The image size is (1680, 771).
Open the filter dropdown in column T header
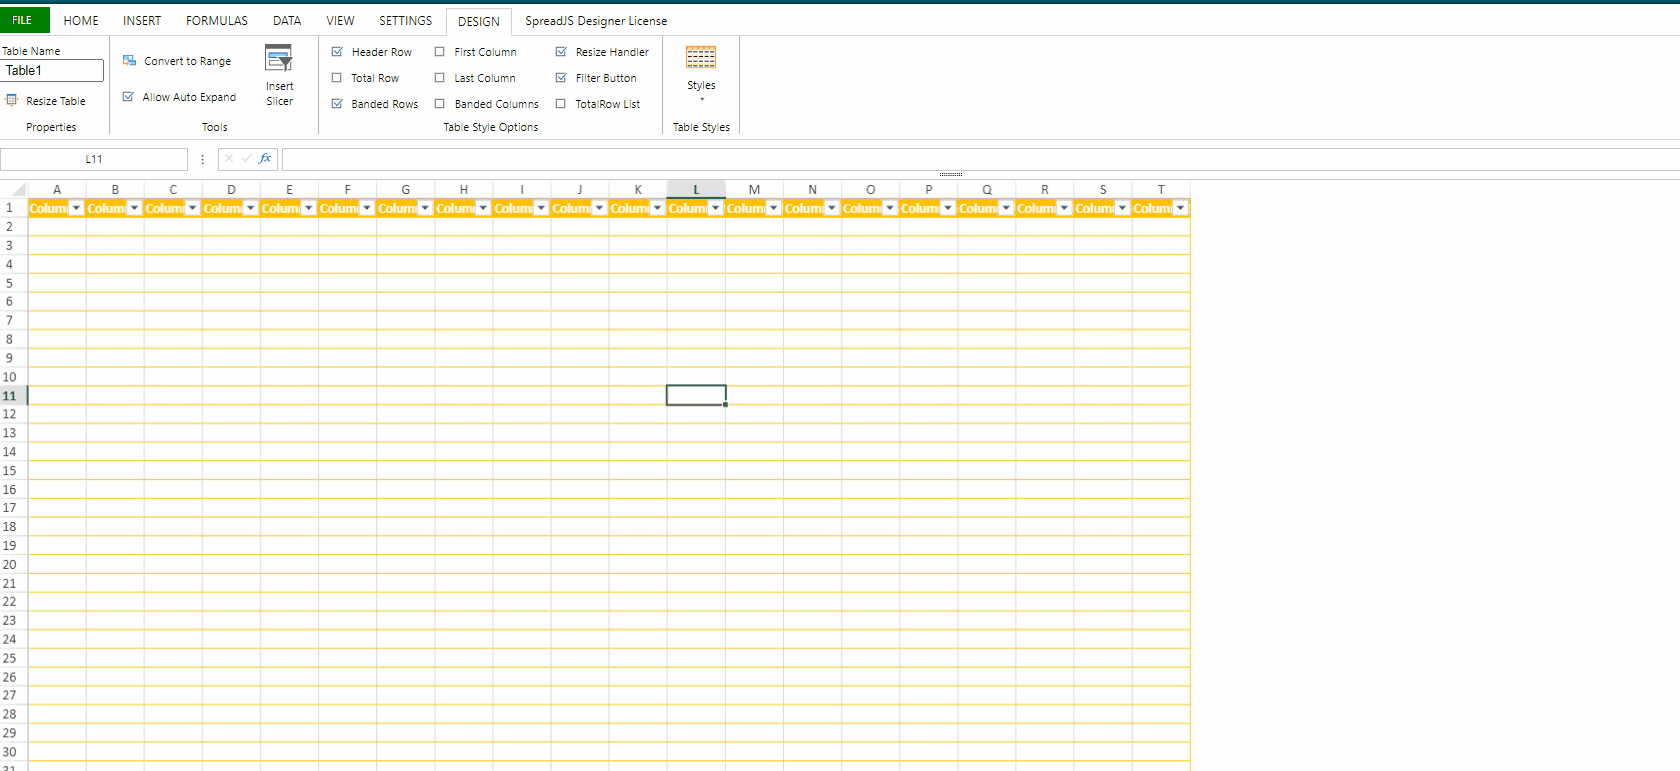[x=1180, y=208]
